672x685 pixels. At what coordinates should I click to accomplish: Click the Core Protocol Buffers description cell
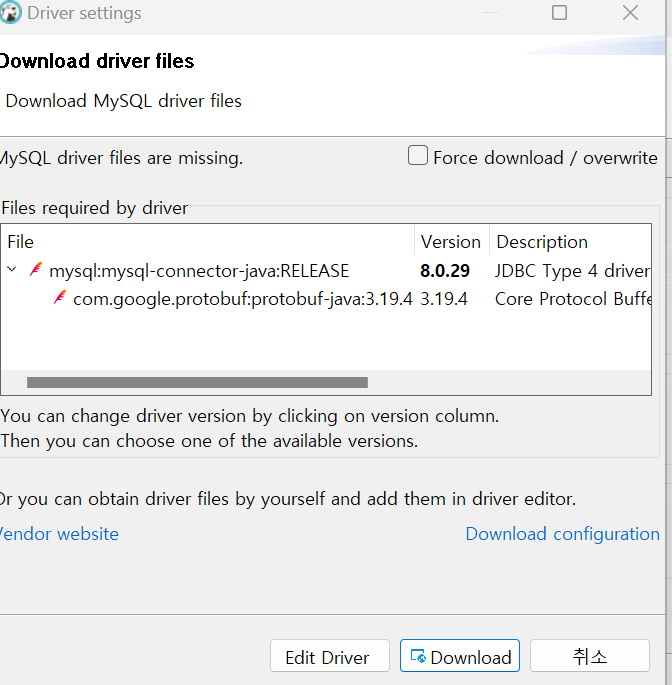click(573, 299)
